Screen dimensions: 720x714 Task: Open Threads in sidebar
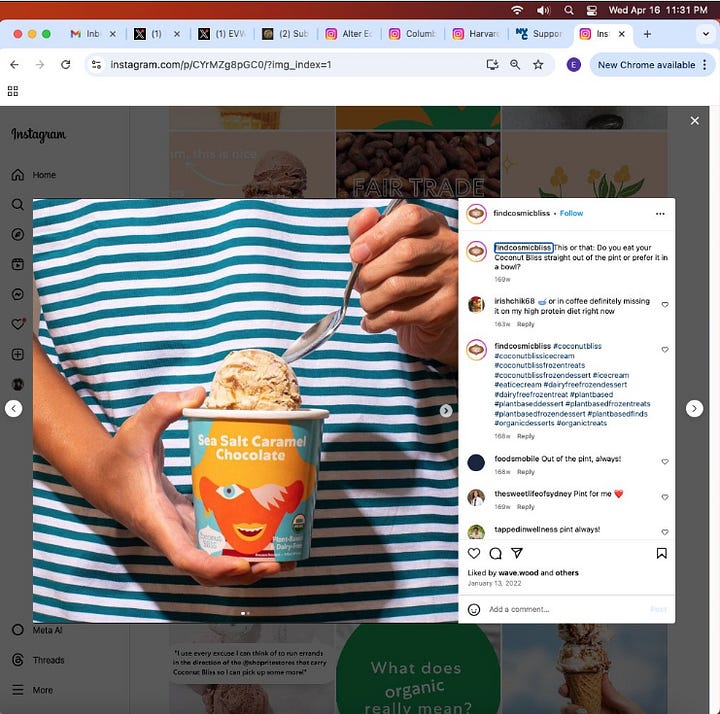(38, 660)
